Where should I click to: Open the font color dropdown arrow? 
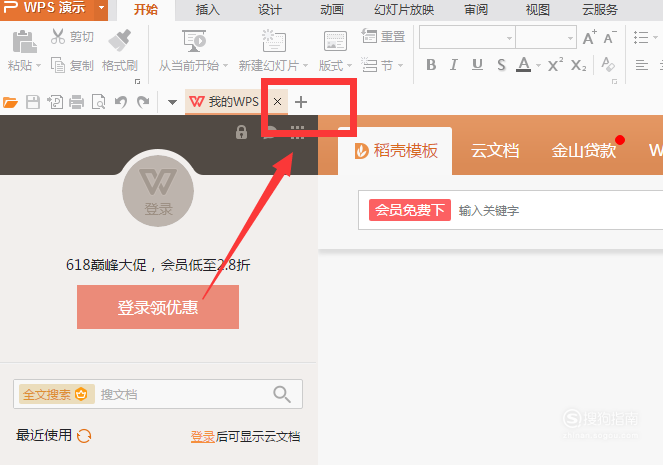(538, 66)
